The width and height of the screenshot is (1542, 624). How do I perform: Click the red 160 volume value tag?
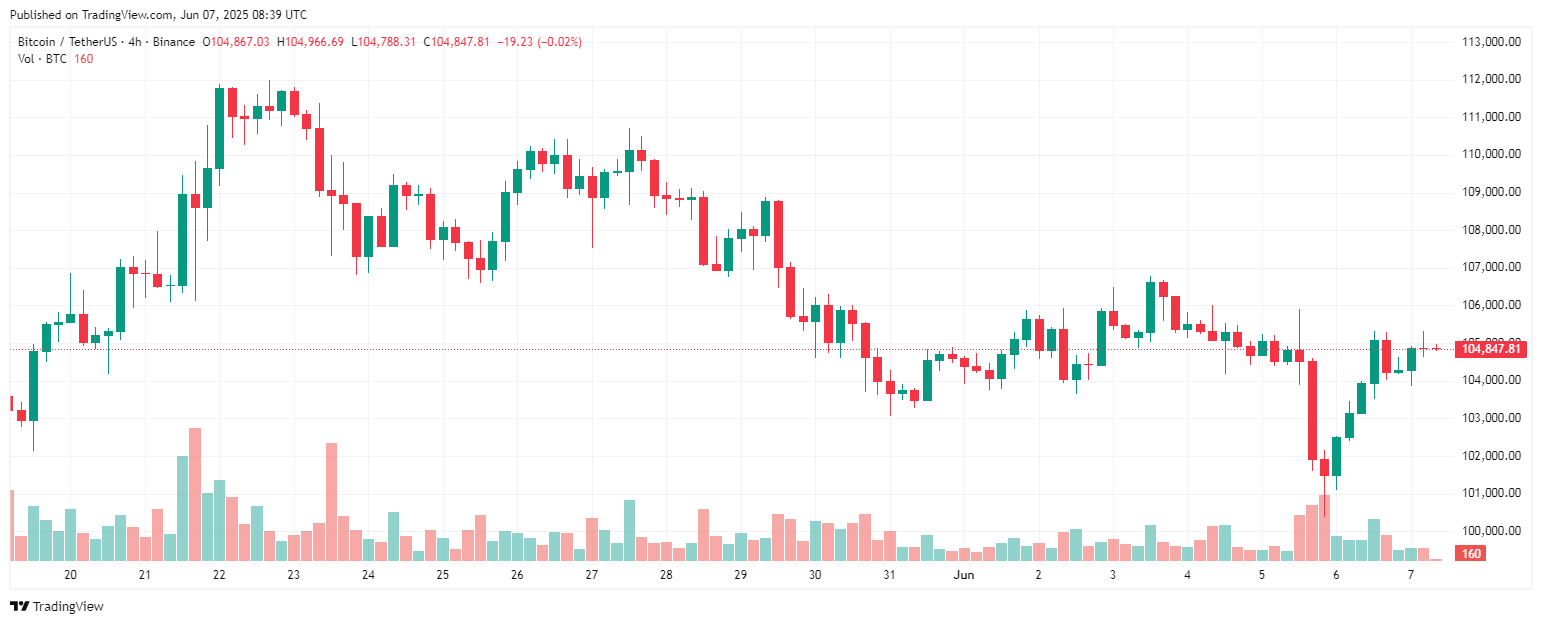tap(1471, 554)
